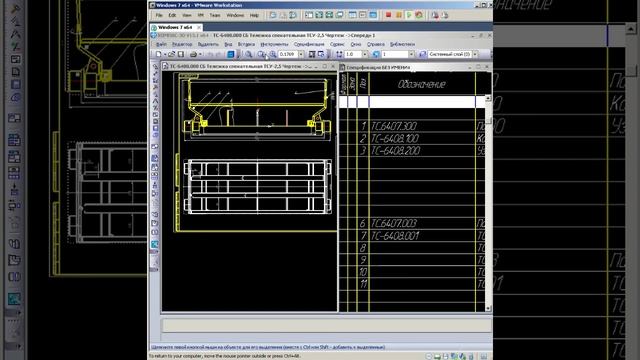Click the large teal icon in background left toolbar
640x360 pixels.
(14, 299)
